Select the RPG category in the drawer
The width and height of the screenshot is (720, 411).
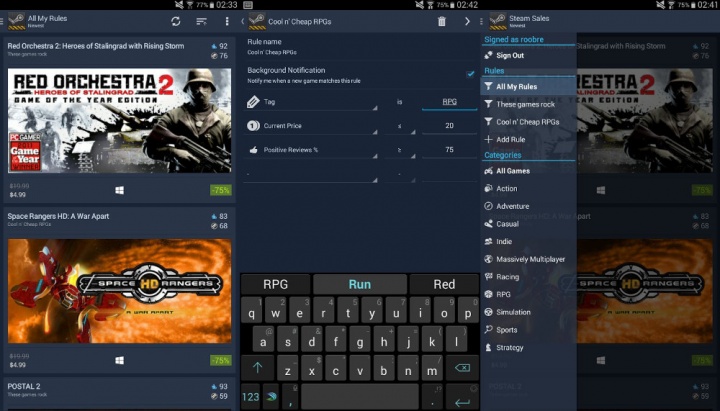click(x=529, y=294)
